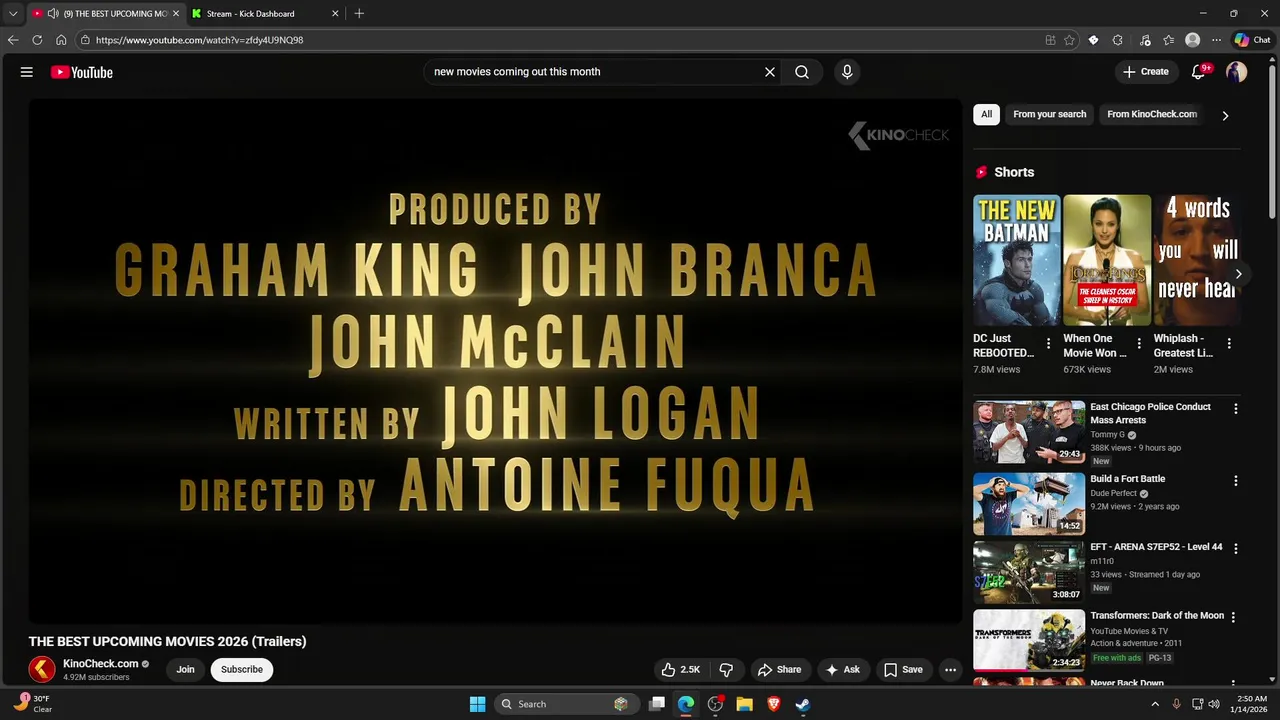Open more actions menu under the video
Image resolution: width=1280 pixels, height=720 pixels.
[x=951, y=670]
